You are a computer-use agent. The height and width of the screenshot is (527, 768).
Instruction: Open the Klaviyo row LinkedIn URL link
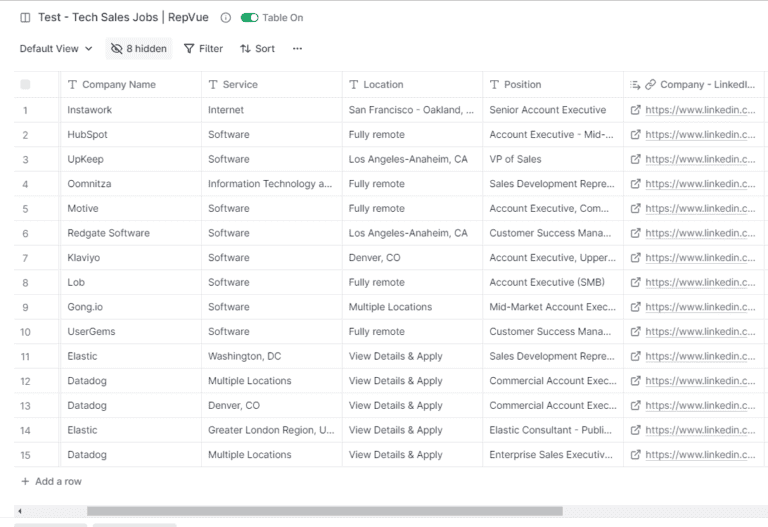tap(700, 258)
